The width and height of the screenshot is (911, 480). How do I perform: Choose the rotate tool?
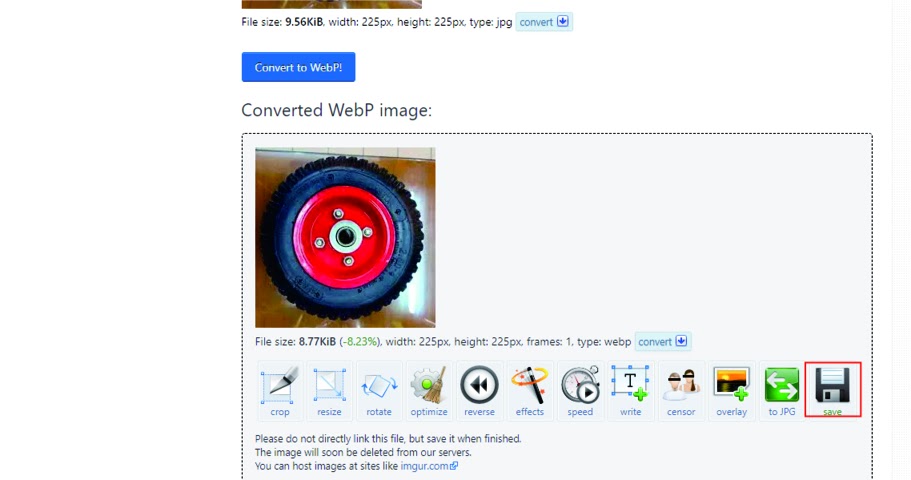(379, 391)
